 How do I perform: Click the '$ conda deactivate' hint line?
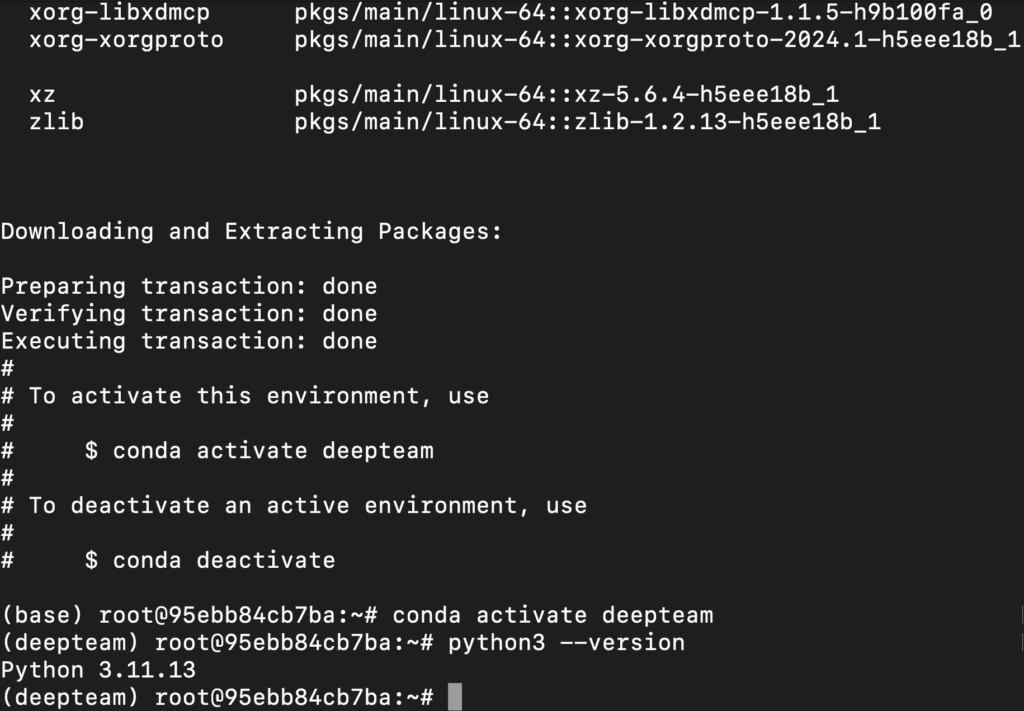pyautogui.click(x=210, y=560)
